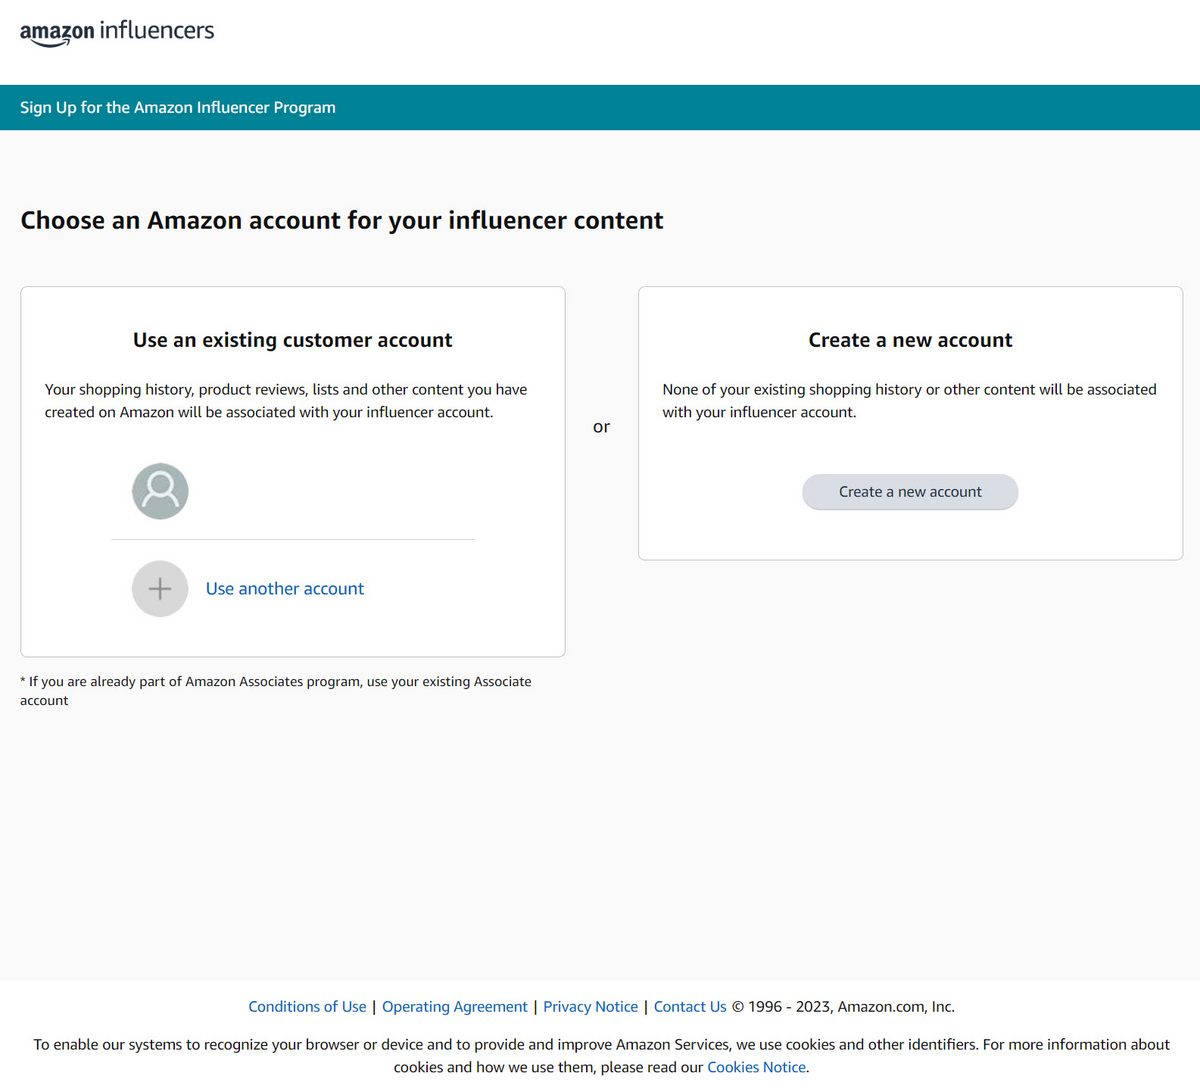Click the "Choose an Amazon account" page heading
This screenshot has height=1092, width=1200.
click(342, 221)
